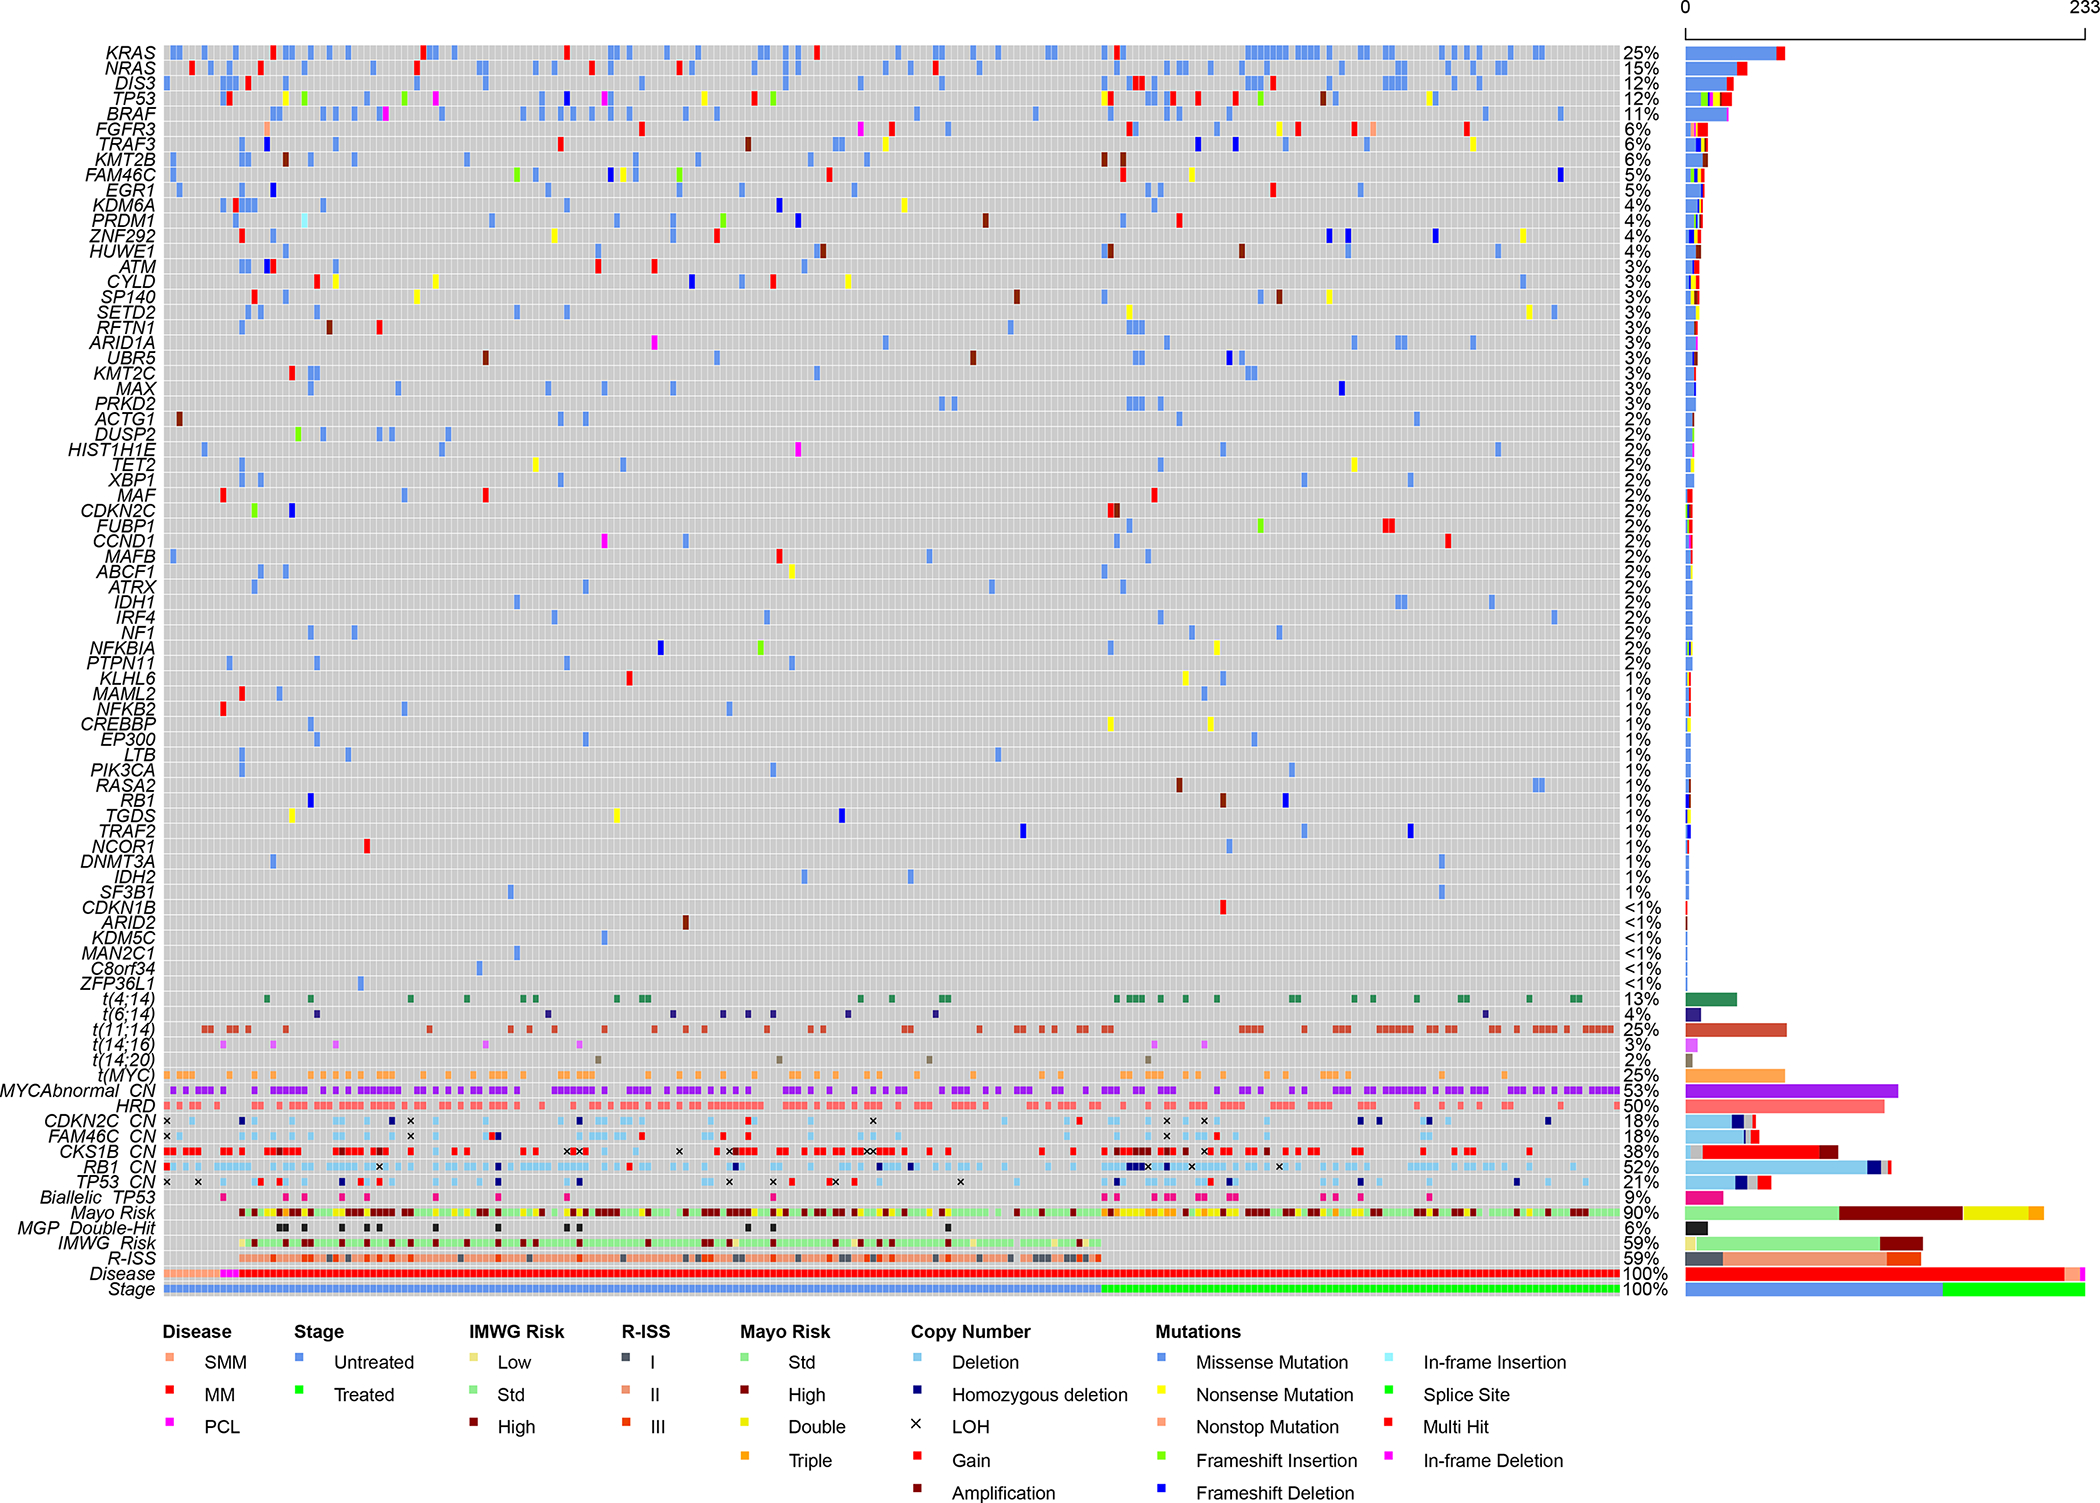Click the Mayo Risk High swatch
The width and height of the screenshot is (2100, 1503).
coord(744,1390)
